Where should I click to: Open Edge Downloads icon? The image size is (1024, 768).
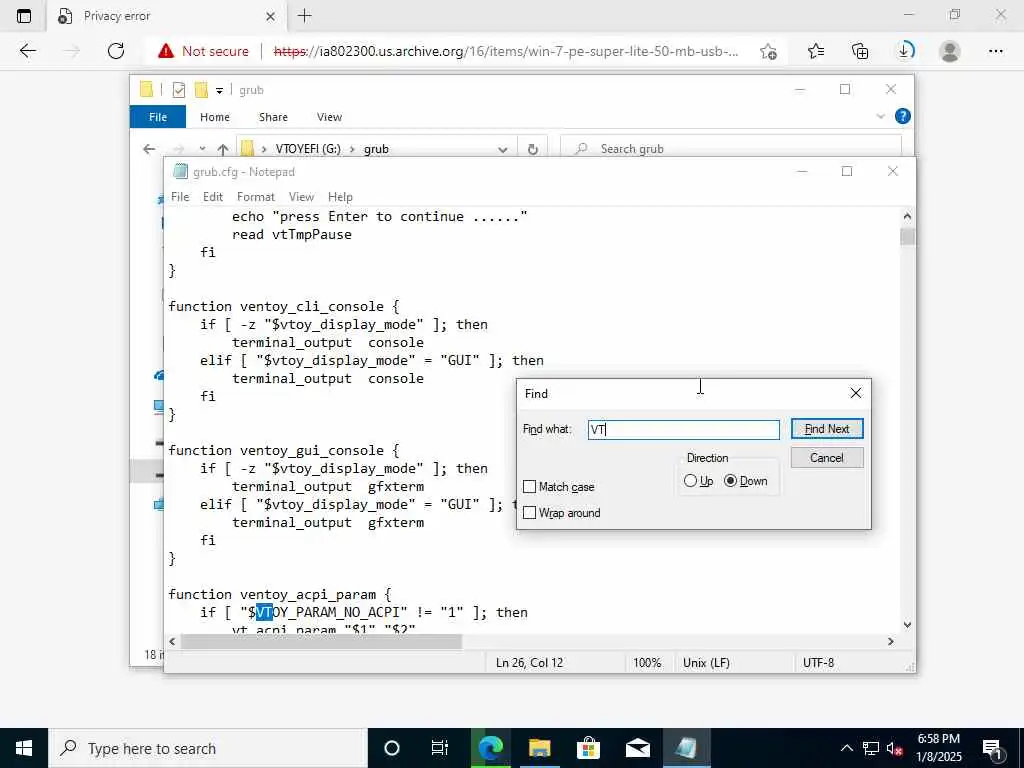tap(905, 51)
